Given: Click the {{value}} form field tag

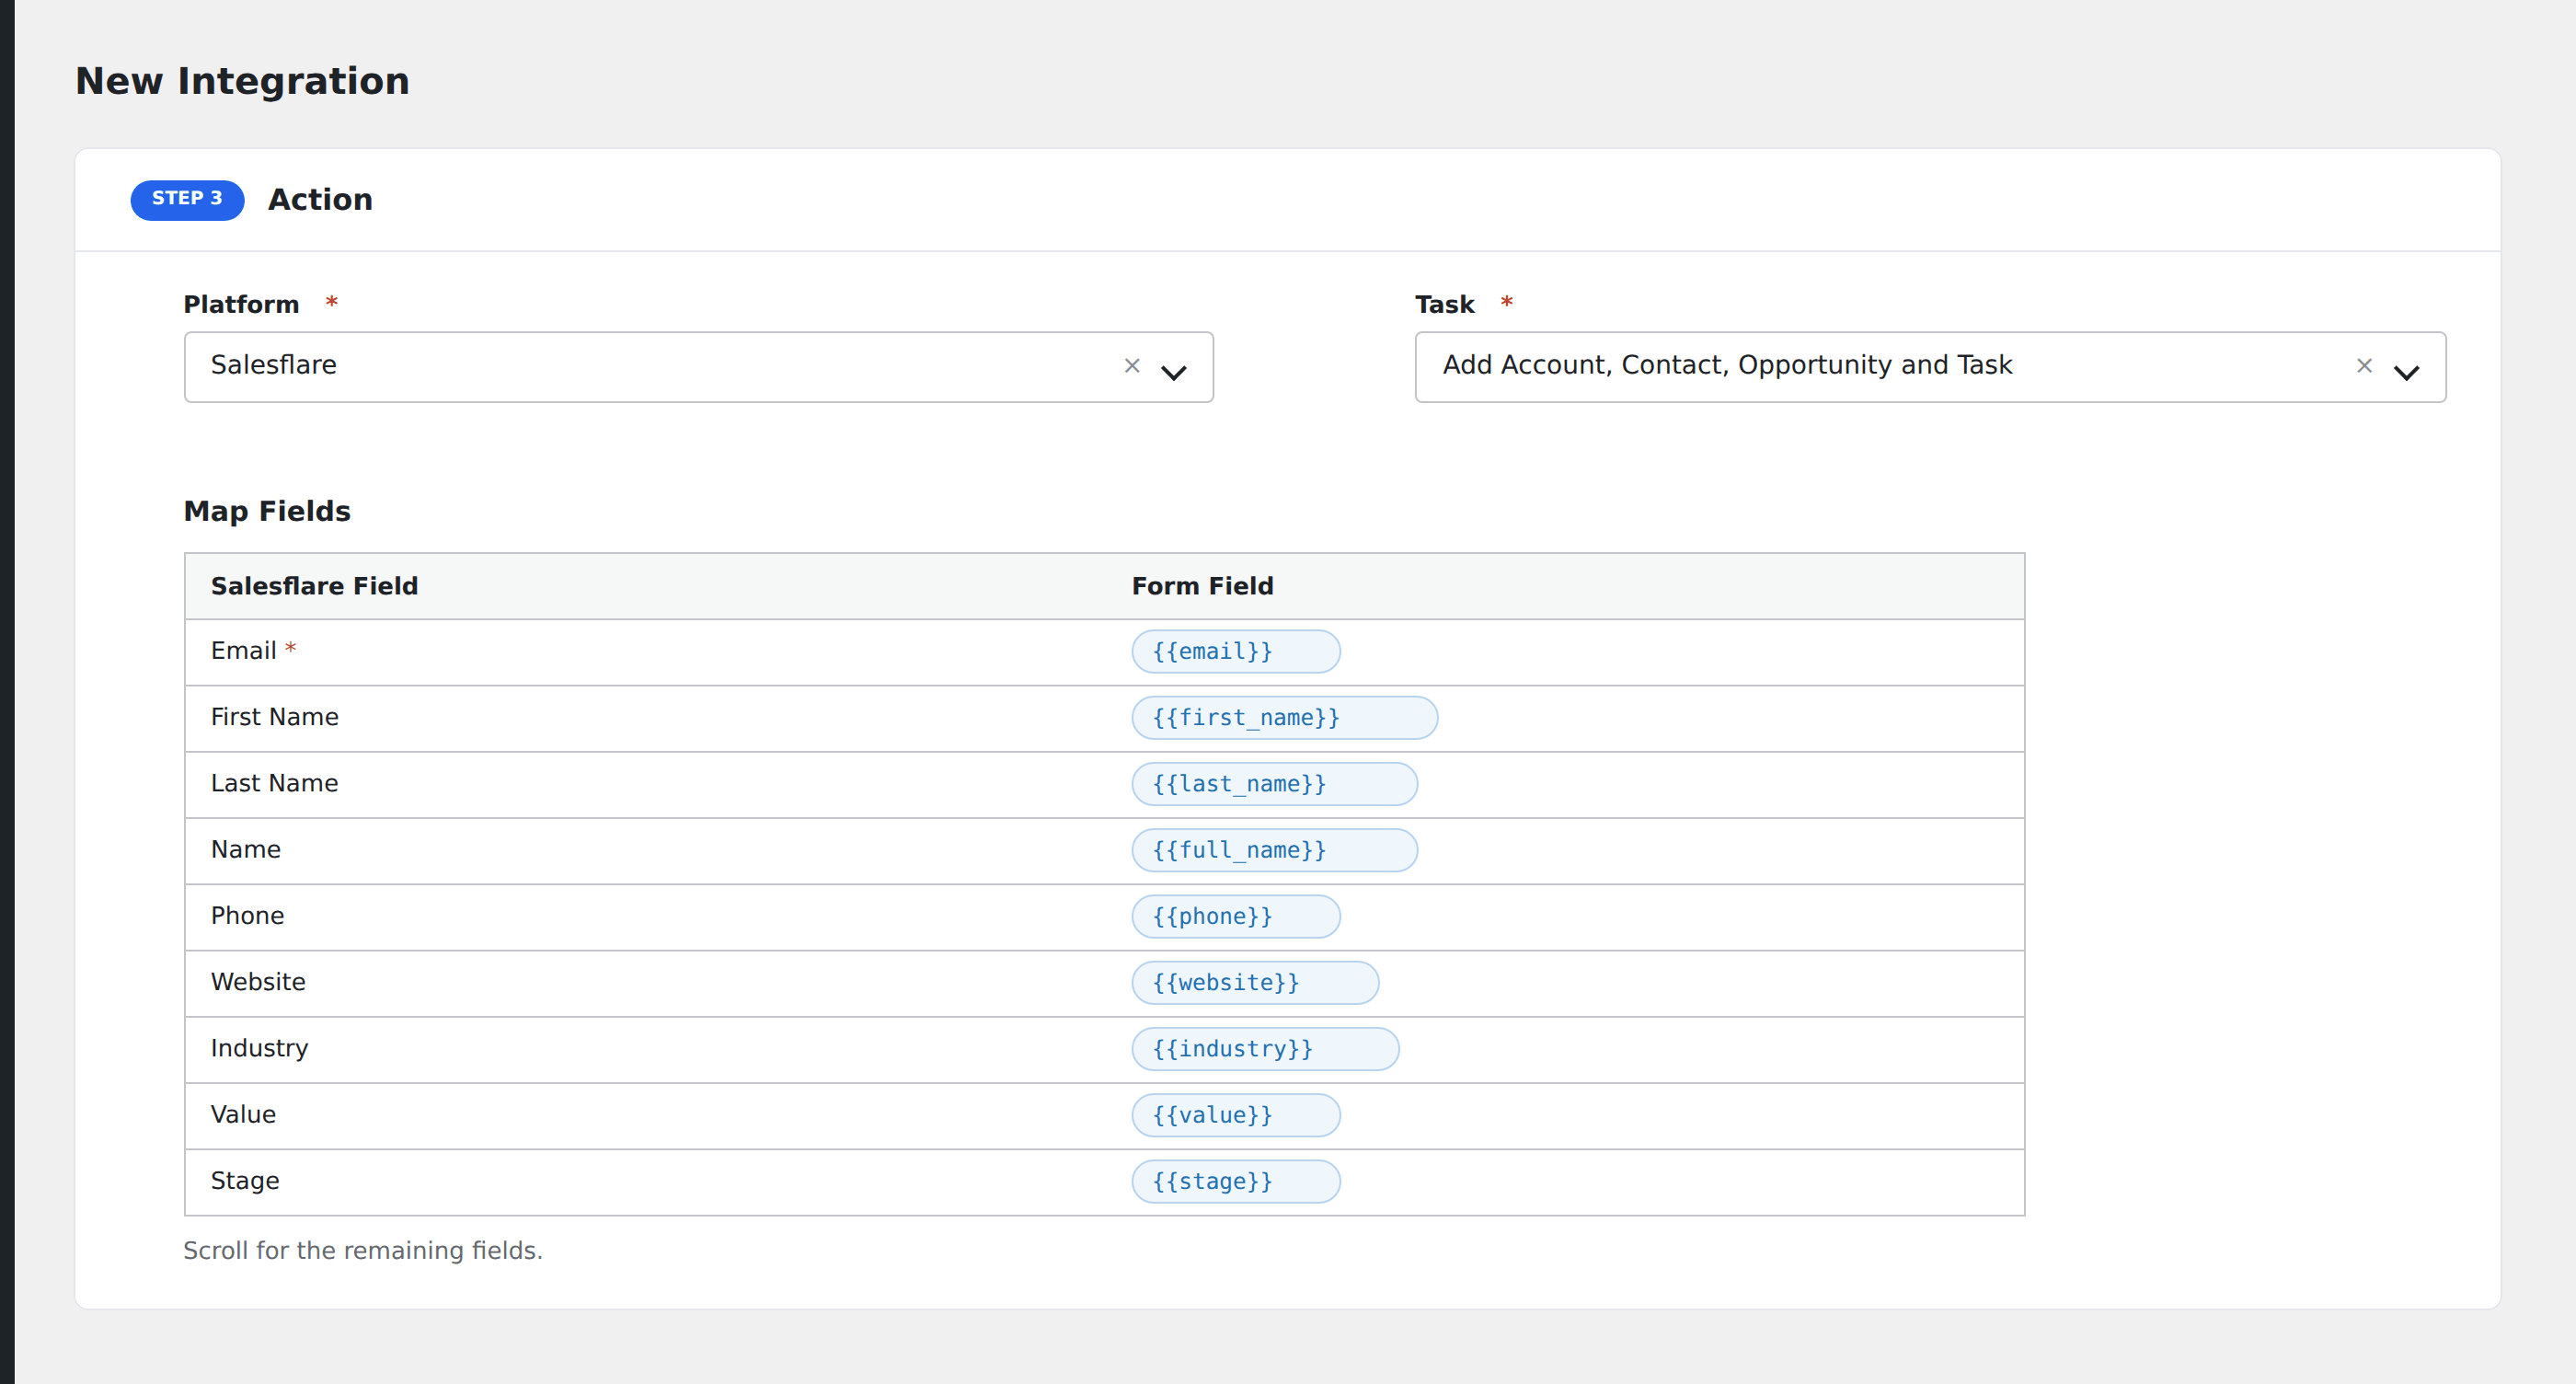Looking at the screenshot, I should pyautogui.click(x=1236, y=1115).
